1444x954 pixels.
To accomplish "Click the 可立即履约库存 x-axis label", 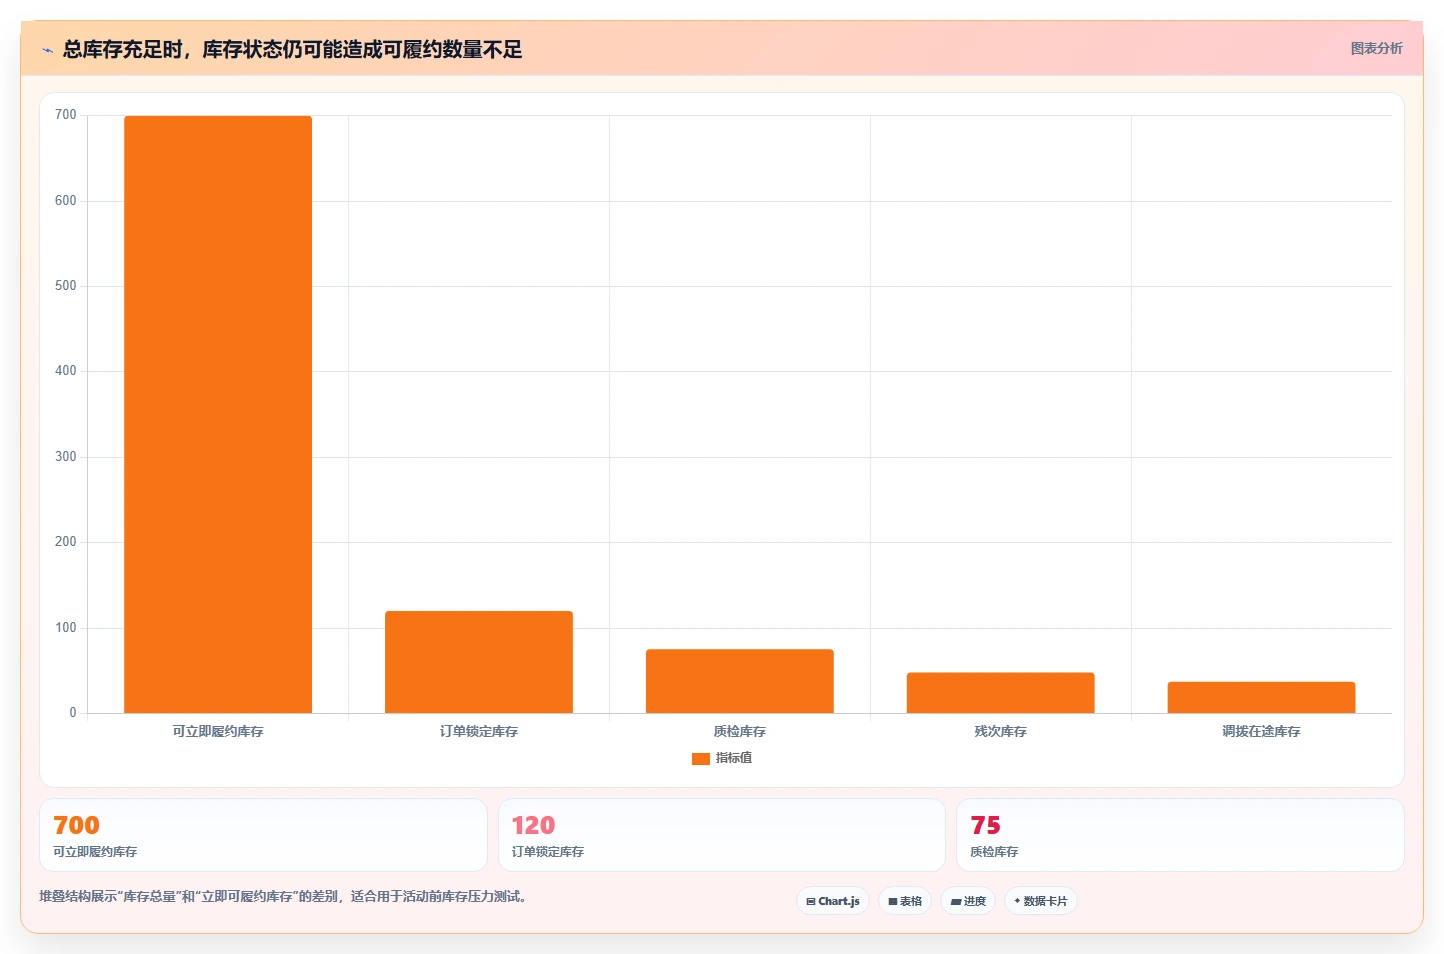I will [218, 731].
